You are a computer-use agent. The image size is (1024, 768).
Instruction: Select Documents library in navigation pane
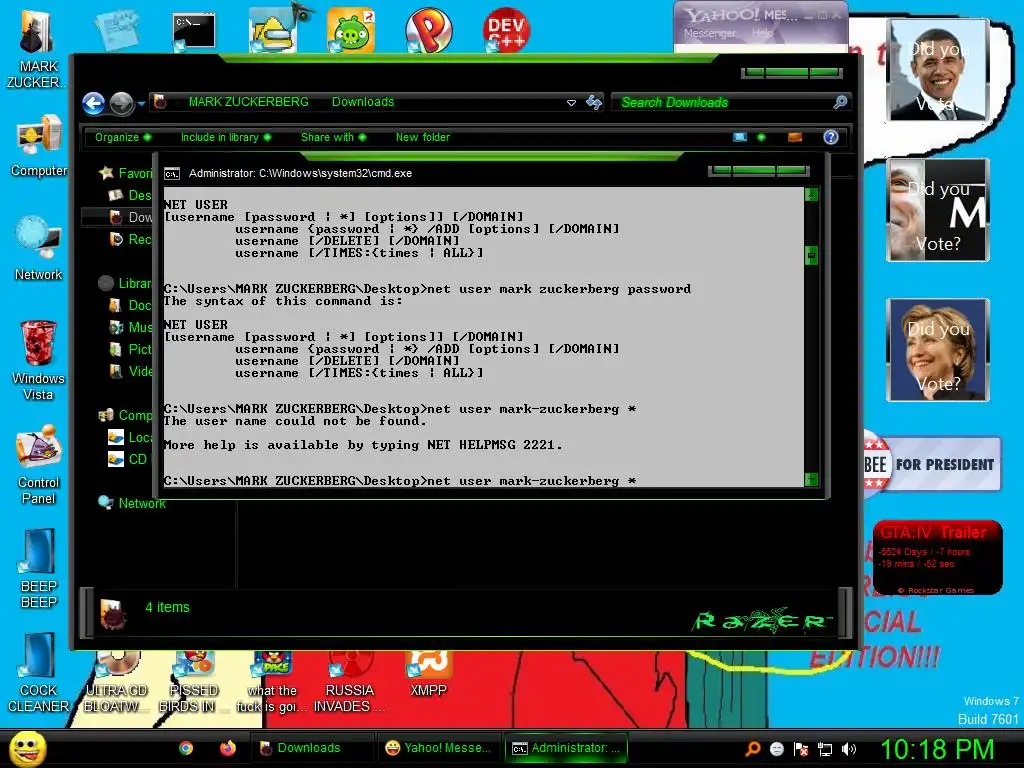pos(131,306)
